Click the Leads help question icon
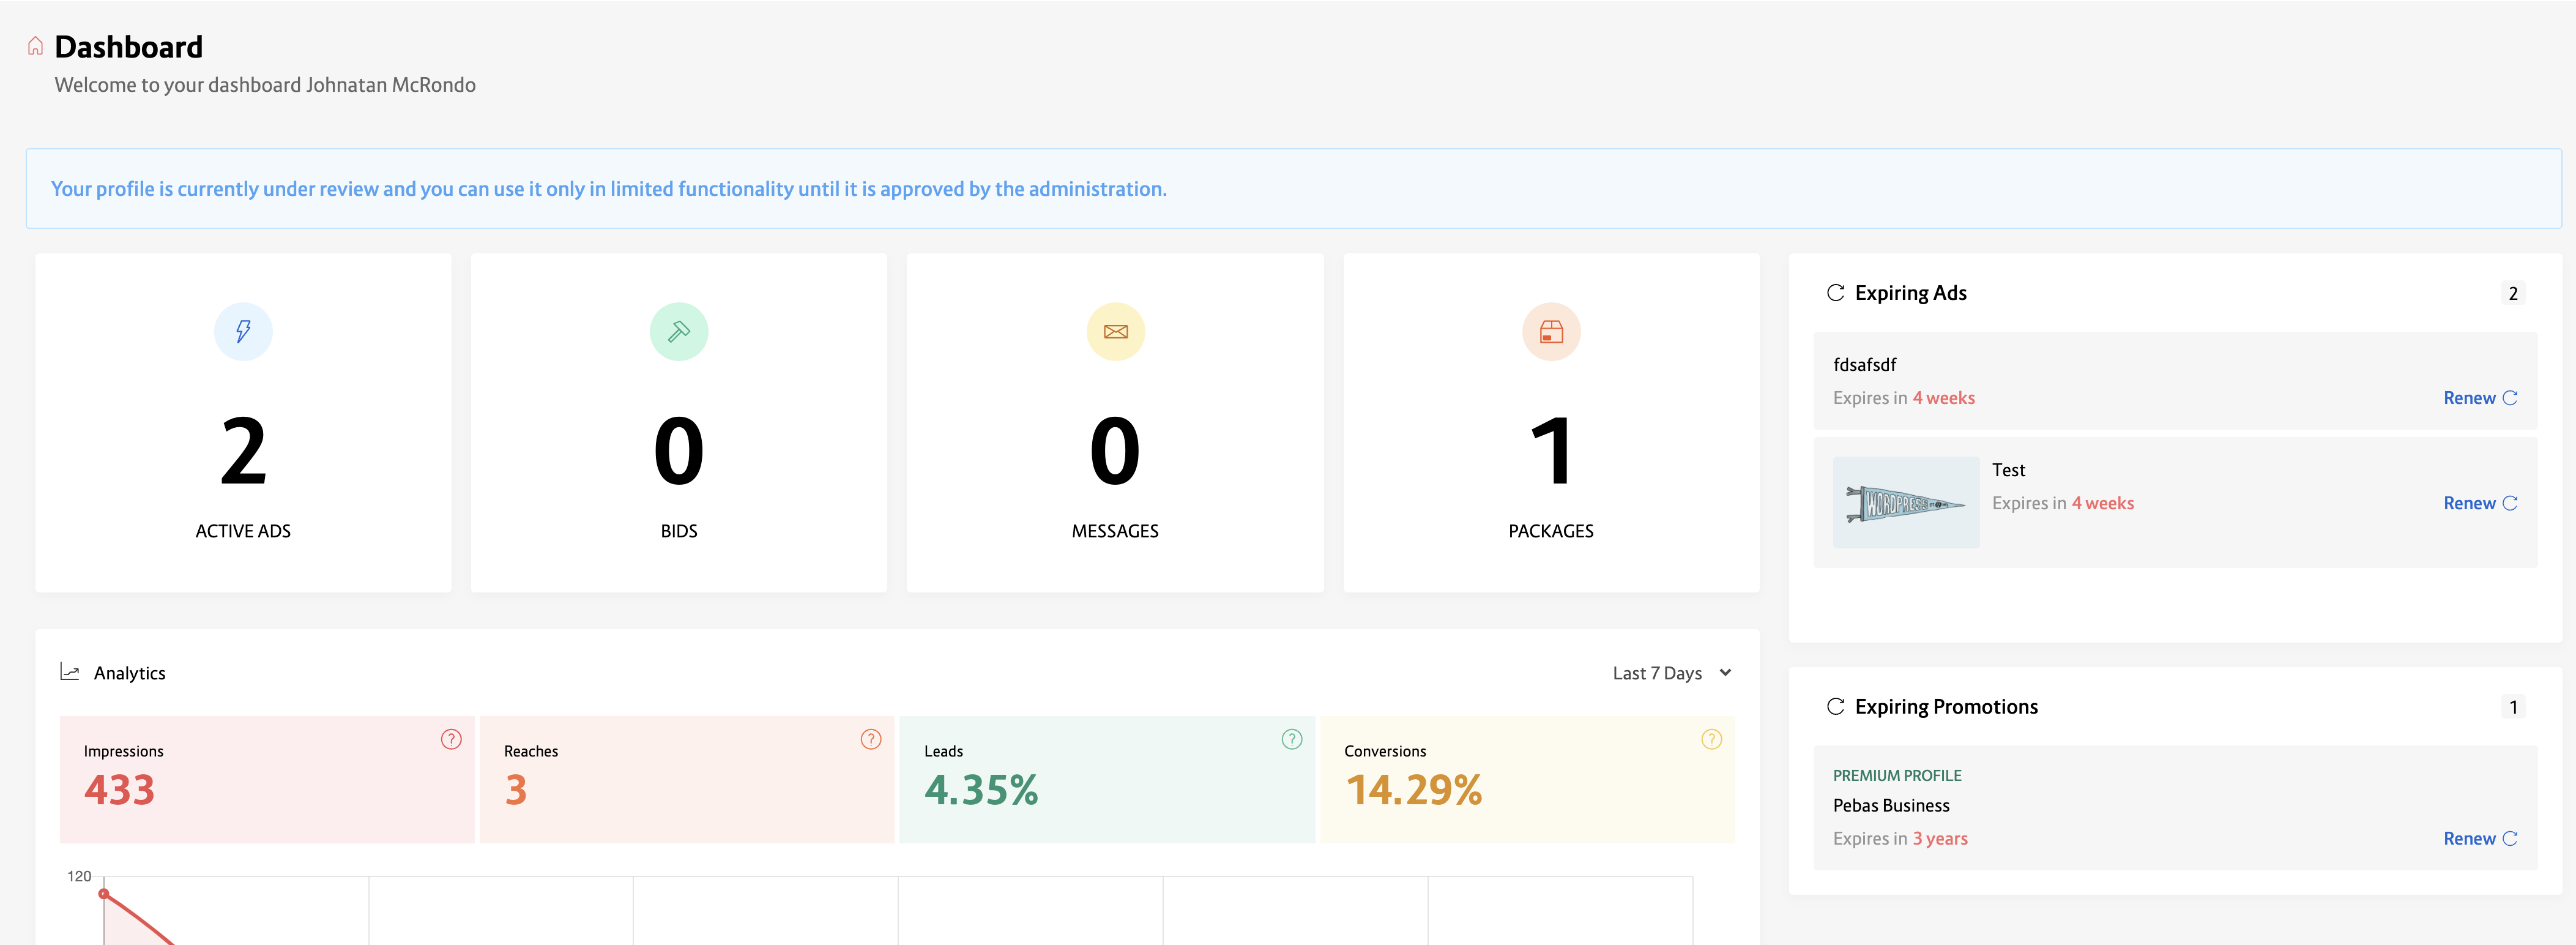2576x945 pixels. (1292, 739)
